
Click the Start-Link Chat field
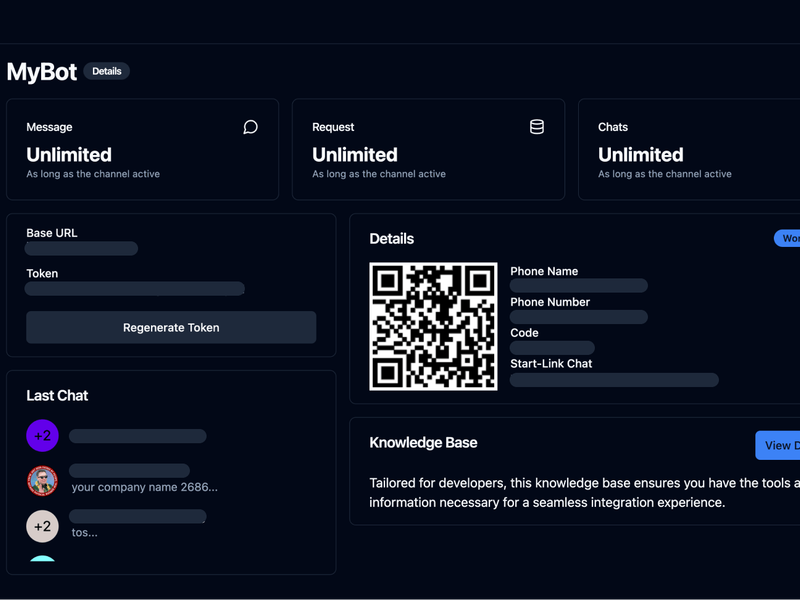pyautogui.click(x=614, y=380)
